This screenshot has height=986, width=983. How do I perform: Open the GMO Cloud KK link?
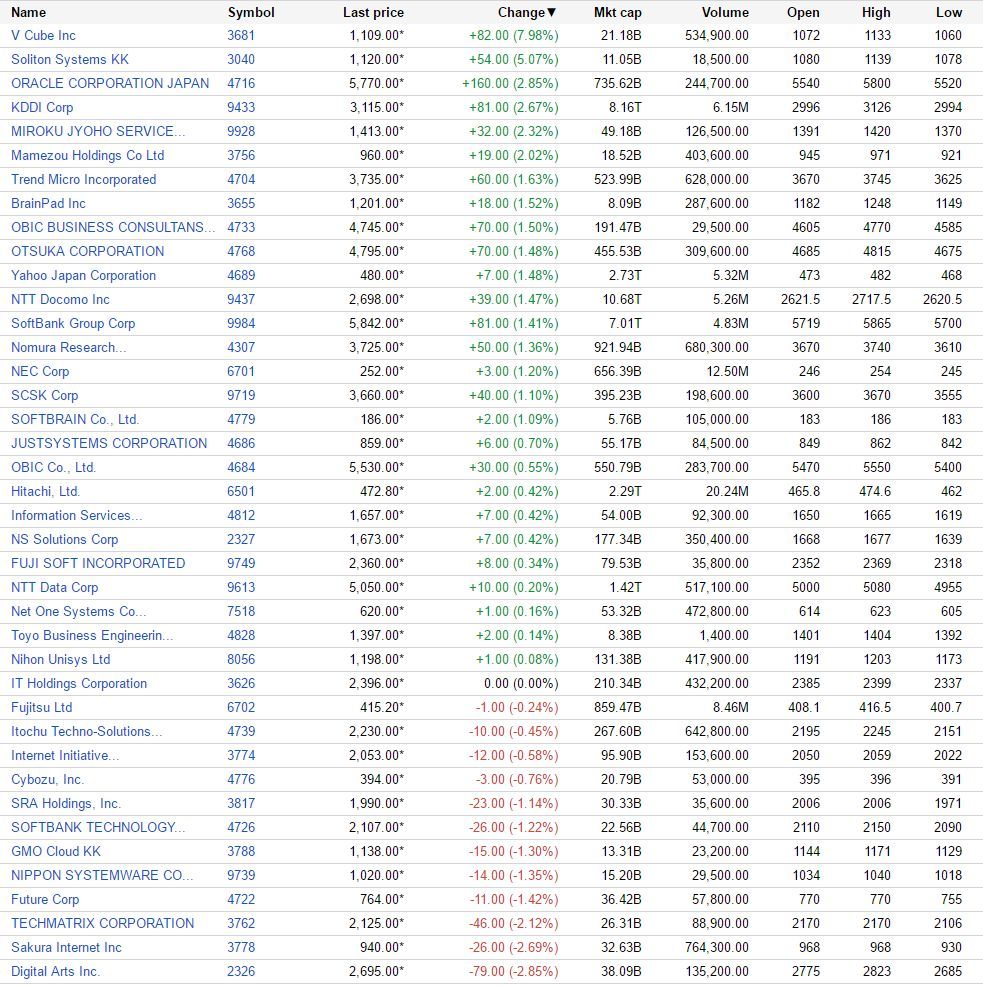point(56,851)
